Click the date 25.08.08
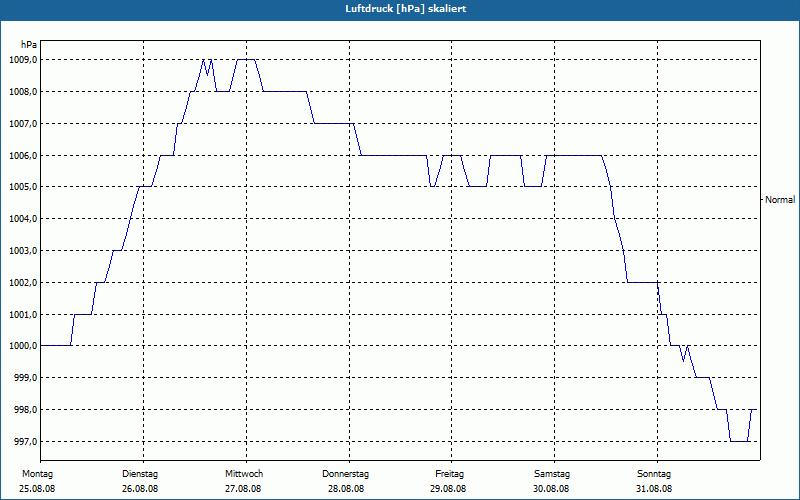This screenshot has width=800, height=500. point(37,489)
